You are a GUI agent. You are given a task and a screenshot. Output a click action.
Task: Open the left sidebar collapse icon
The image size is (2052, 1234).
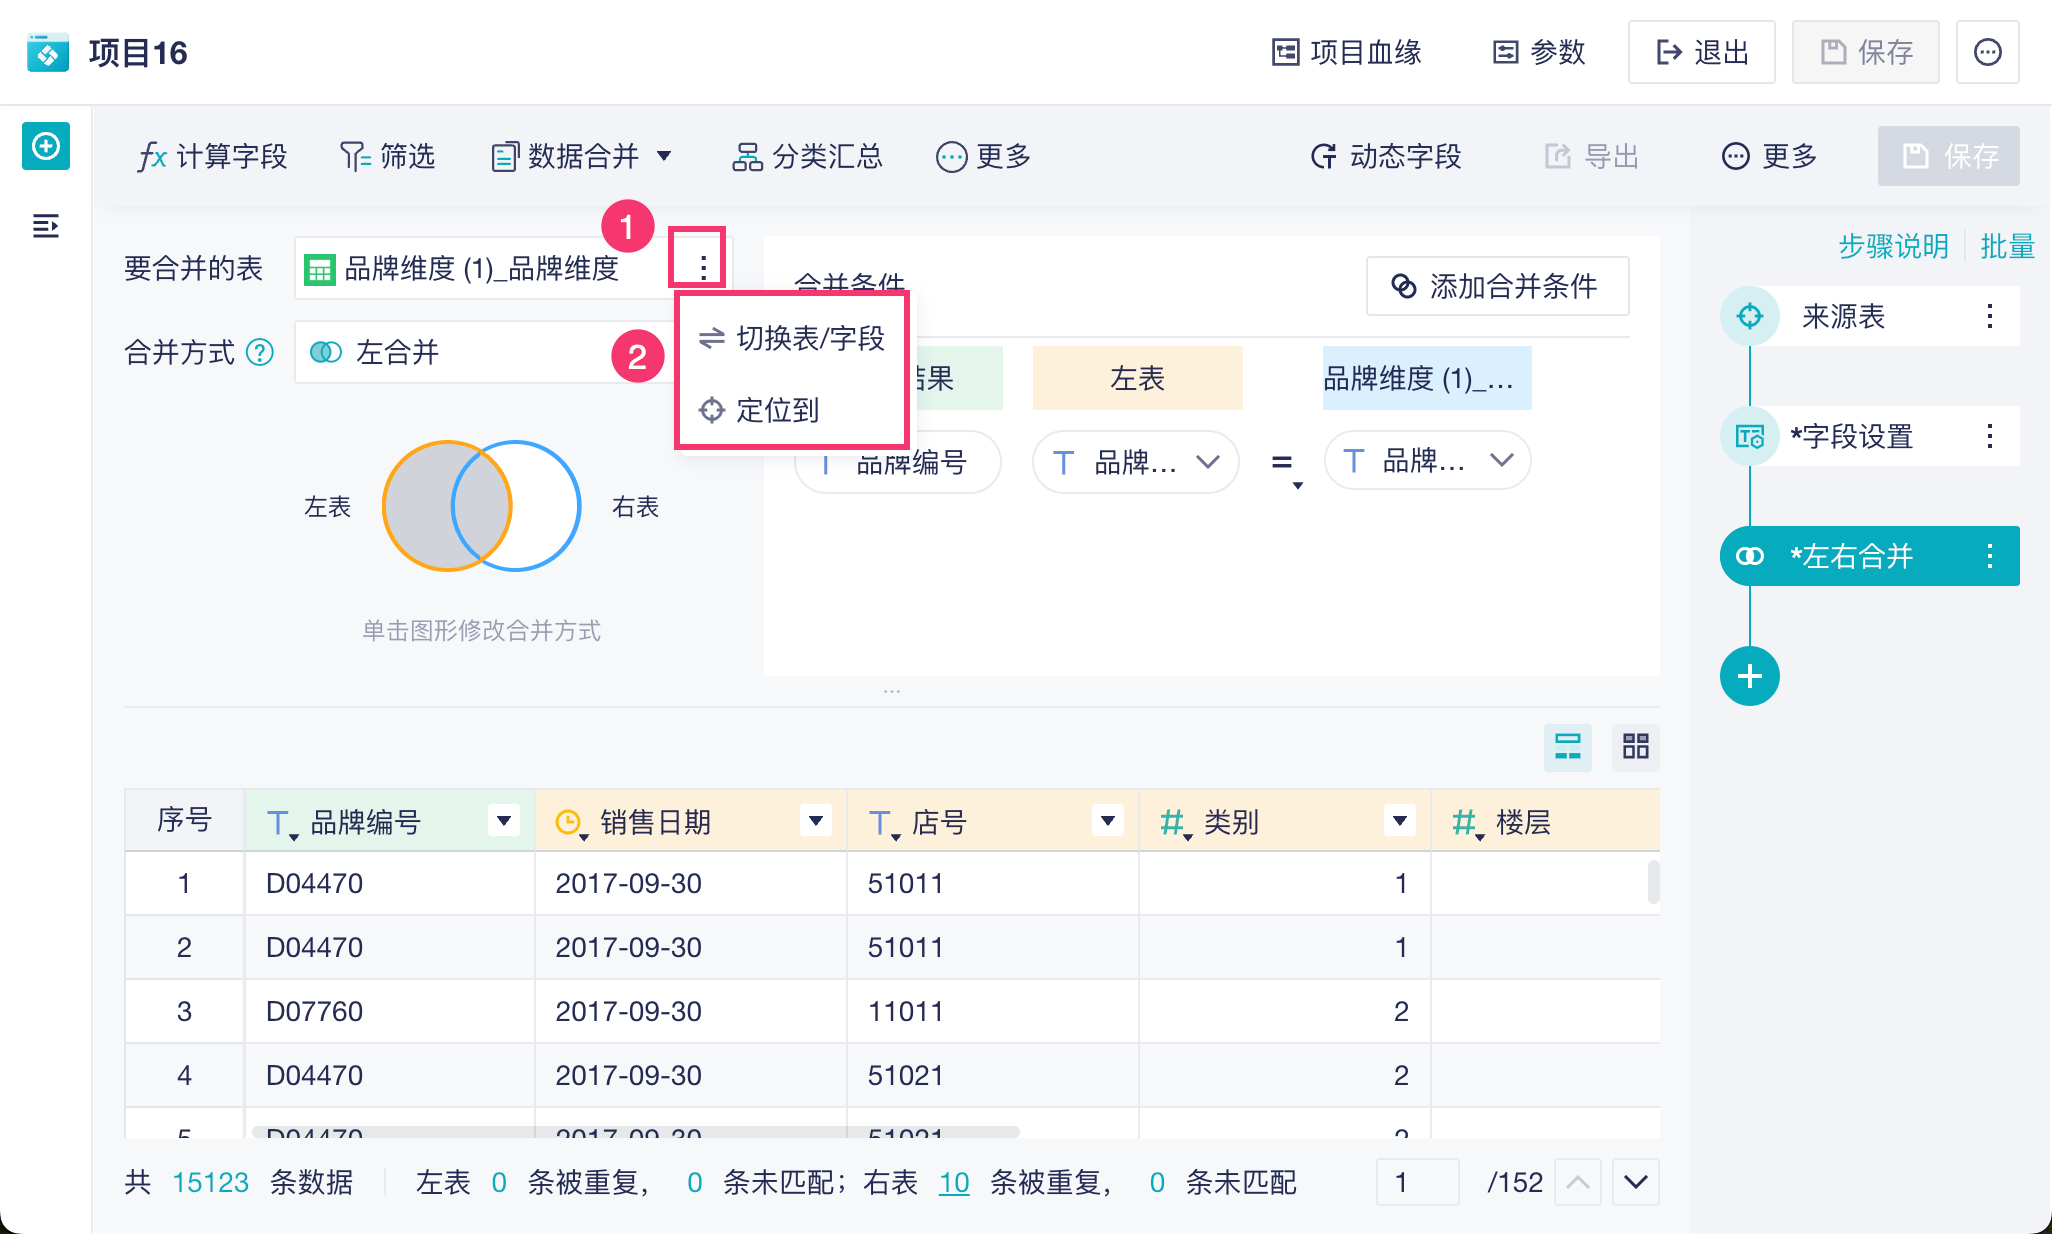click(x=46, y=226)
